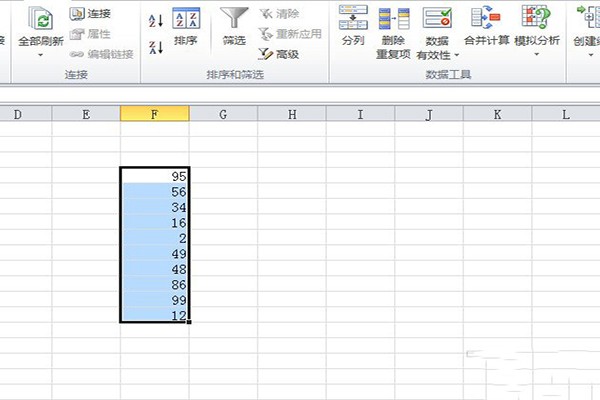Expand the Refresh All dropdown arrow
The image size is (600, 400).
41,55
